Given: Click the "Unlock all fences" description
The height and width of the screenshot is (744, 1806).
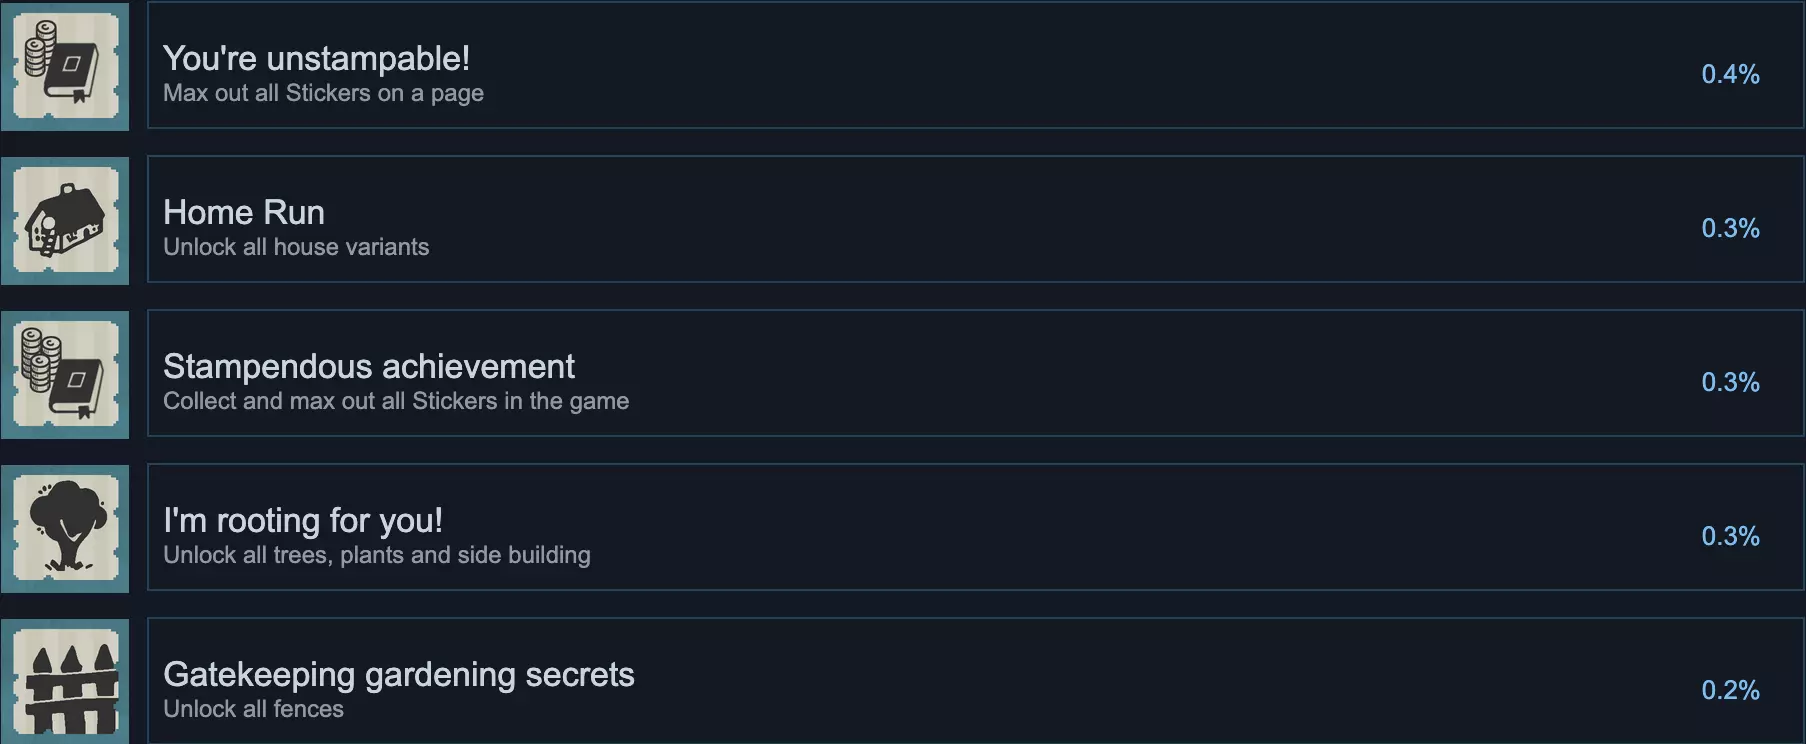Looking at the screenshot, I should pos(253,709).
